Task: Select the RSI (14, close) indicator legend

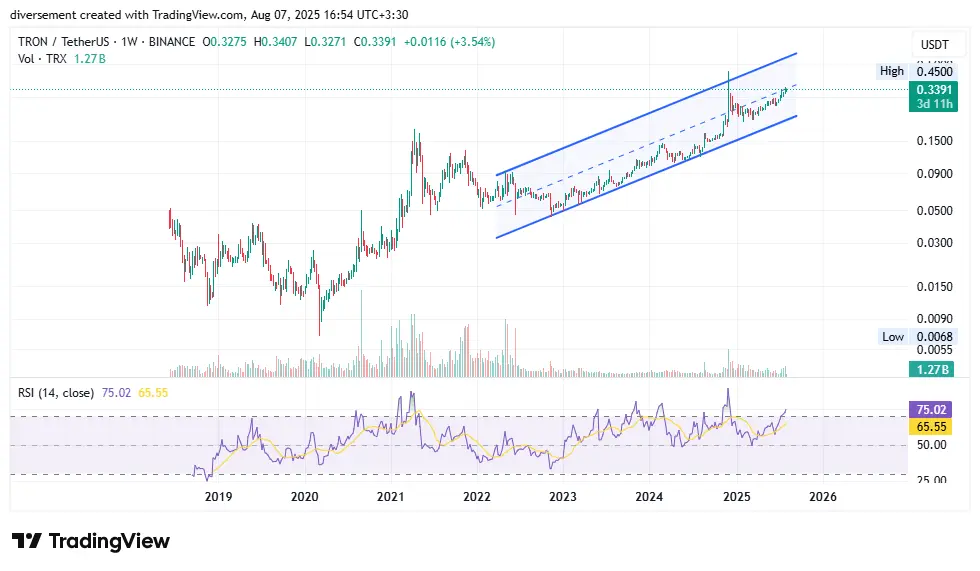Action: (57, 393)
